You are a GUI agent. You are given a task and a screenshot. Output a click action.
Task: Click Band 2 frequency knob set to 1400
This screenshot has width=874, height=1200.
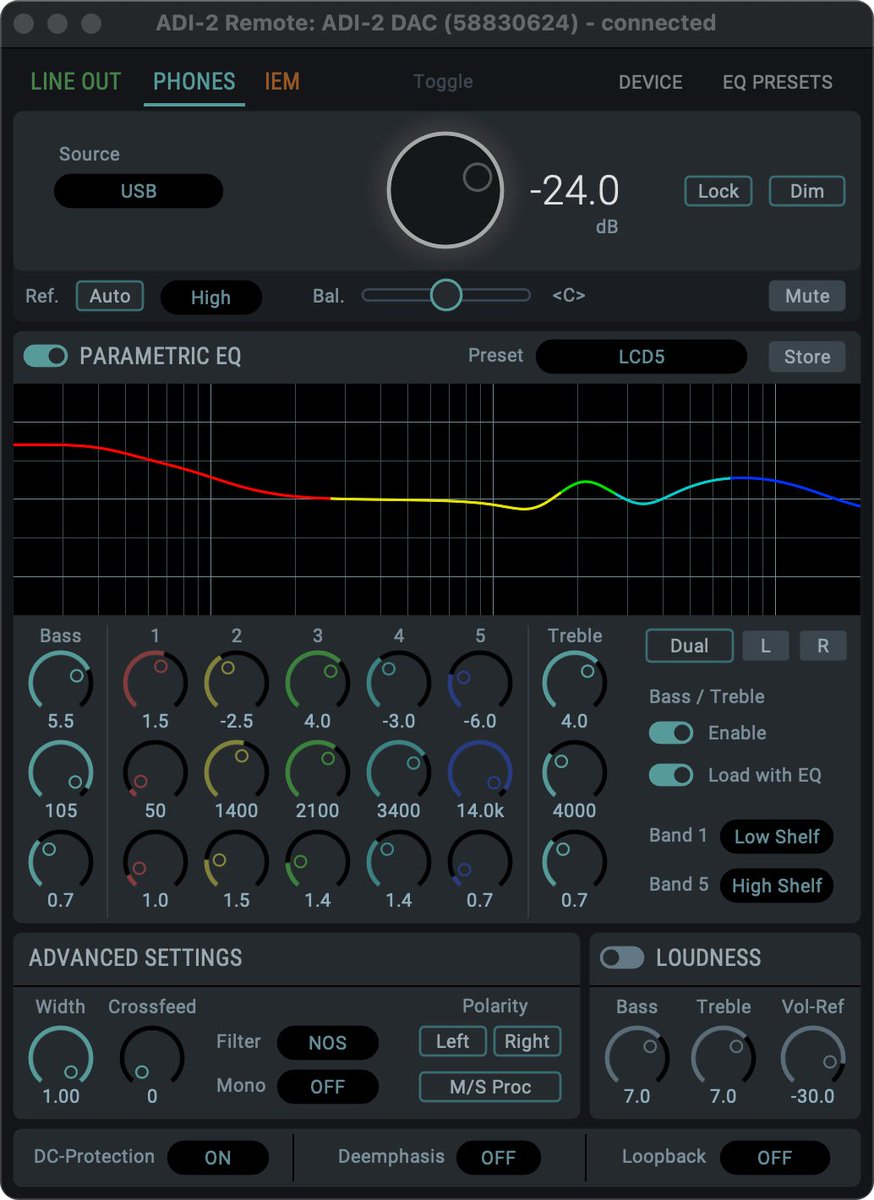pyautogui.click(x=236, y=770)
